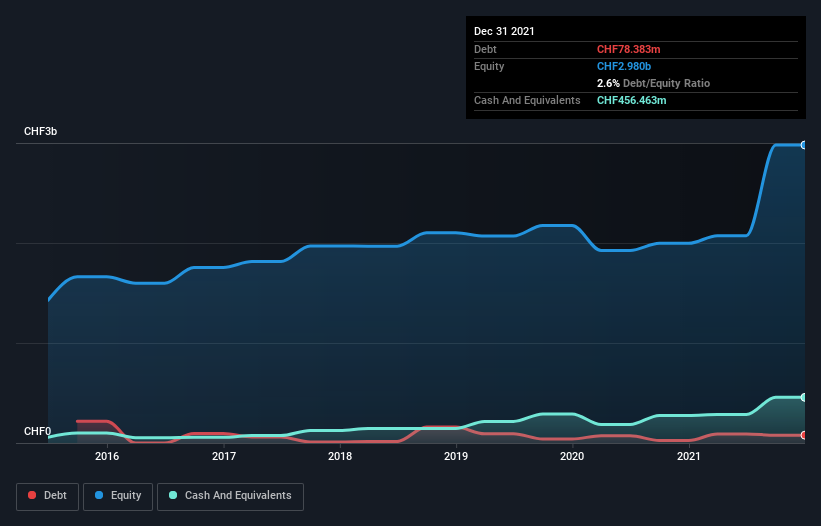Click the CHF456.463m cash value
The width and height of the screenshot is (821, 526).
click(631, 100)
